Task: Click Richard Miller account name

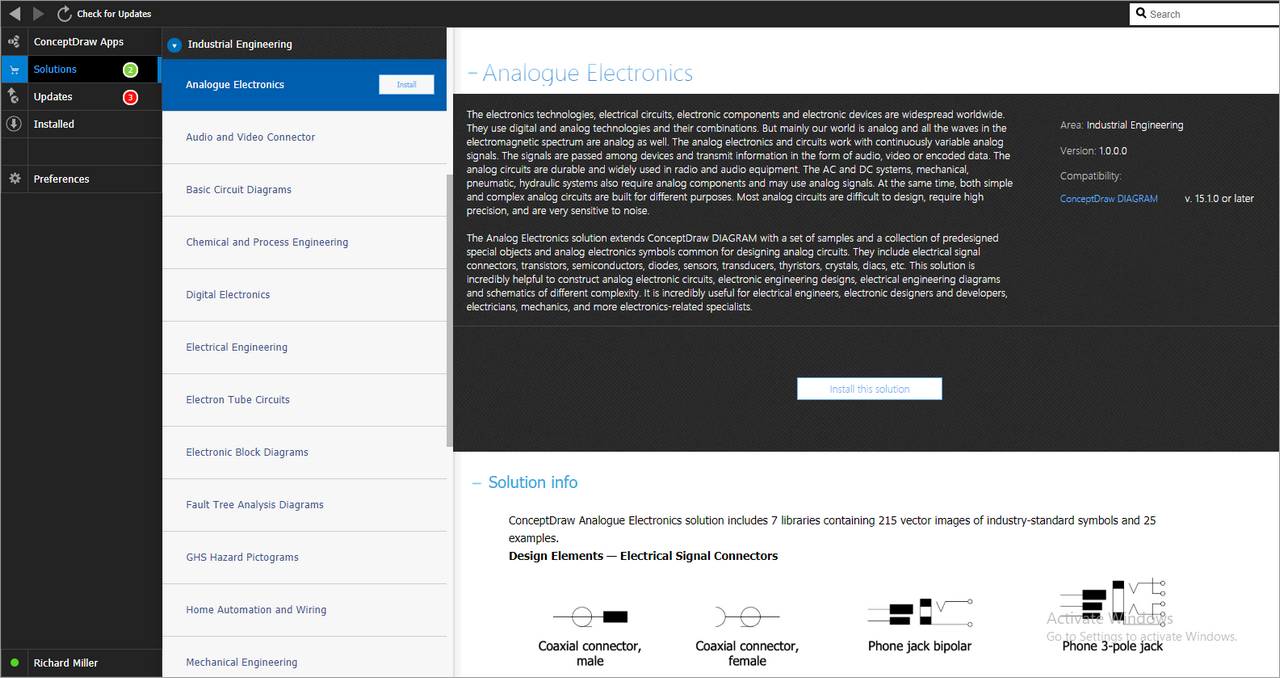Action: point(66,663)
